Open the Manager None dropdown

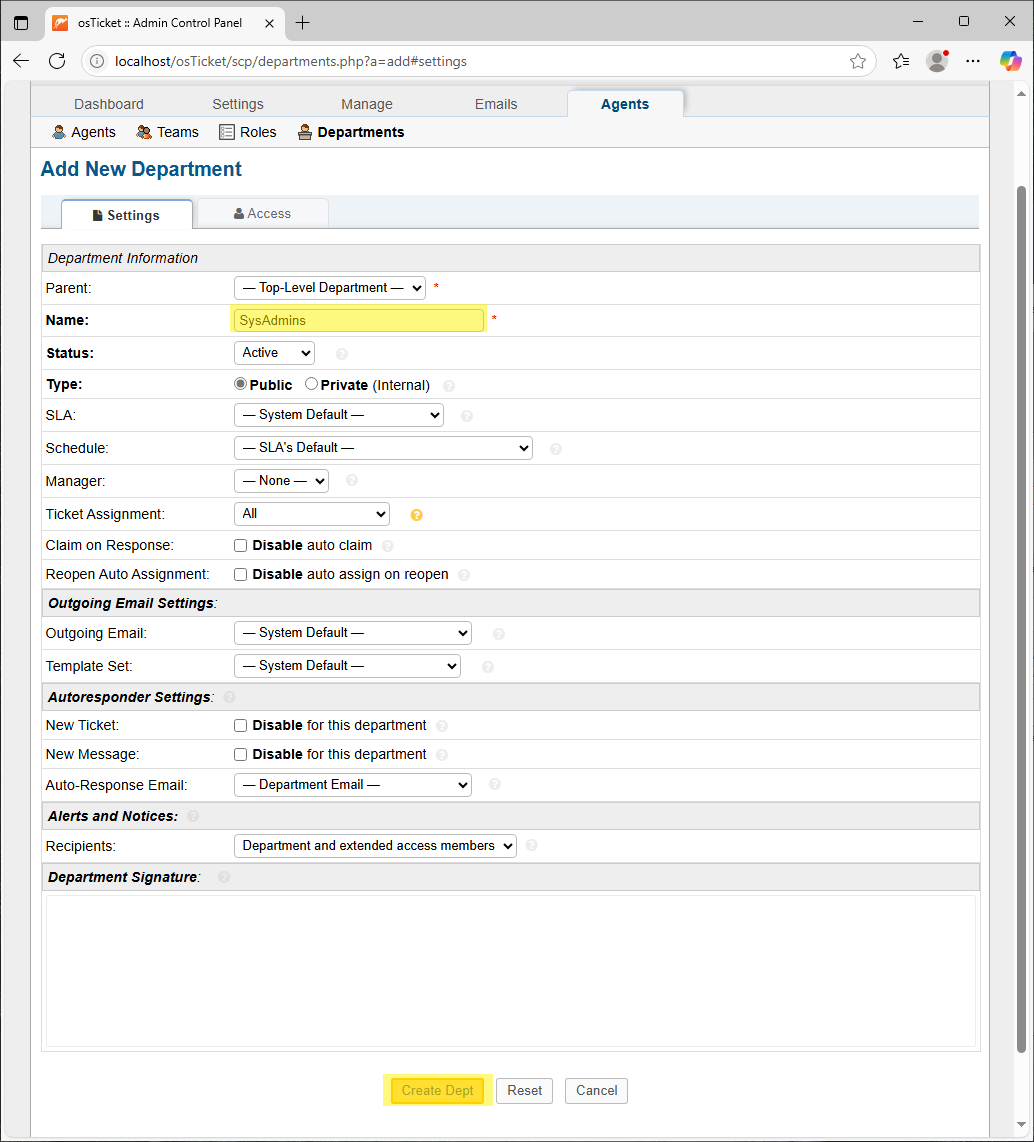coord(281,481)
